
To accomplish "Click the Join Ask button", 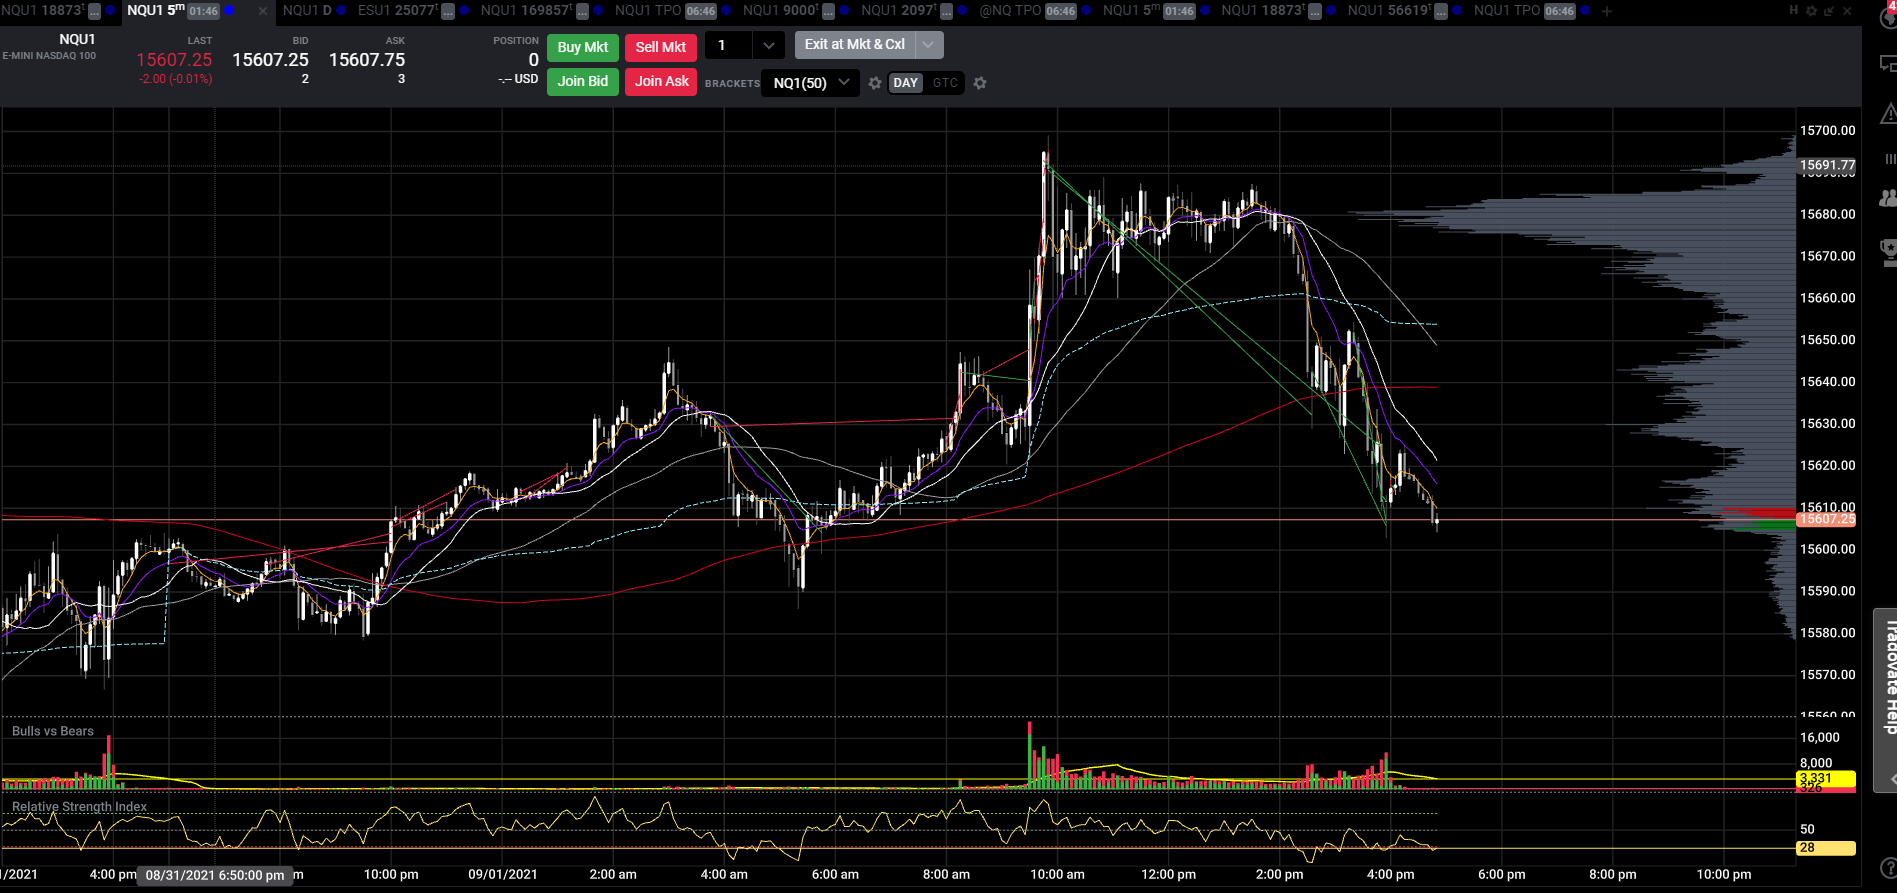I will (x=662, y=81).
